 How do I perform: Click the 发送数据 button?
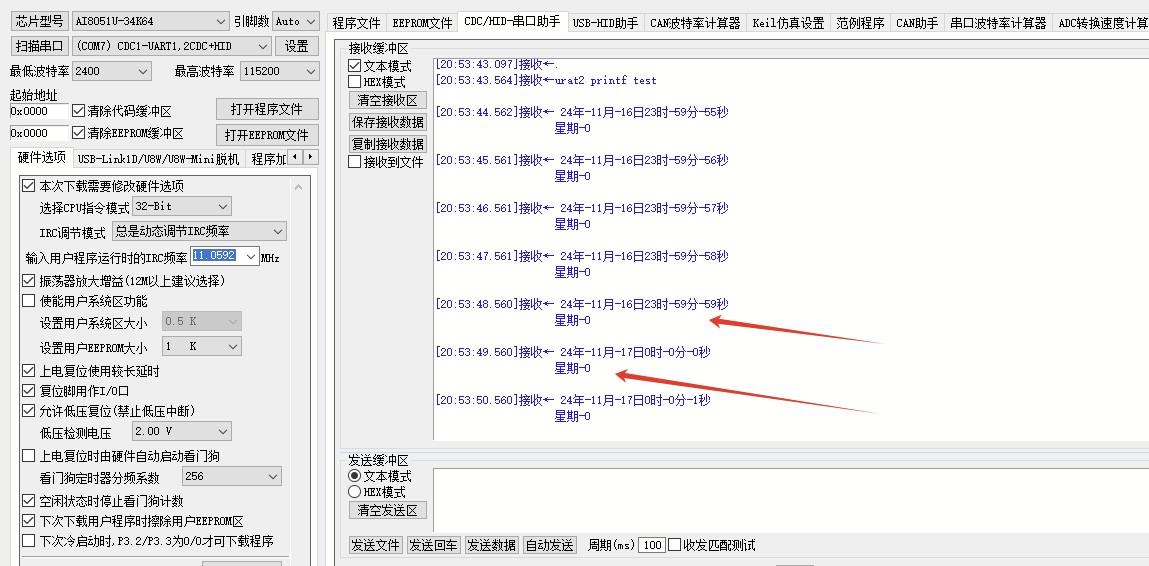(492, 545)
